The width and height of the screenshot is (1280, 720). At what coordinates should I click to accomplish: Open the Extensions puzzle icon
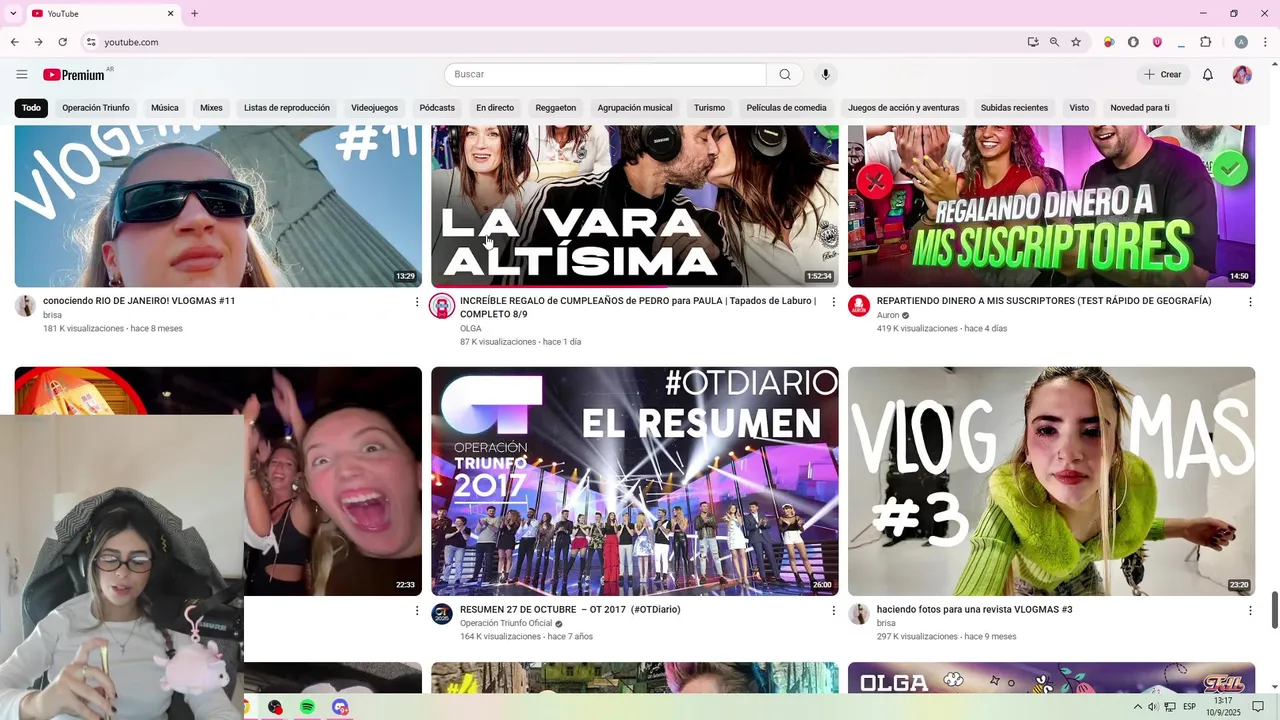(x=1205, y=42)
